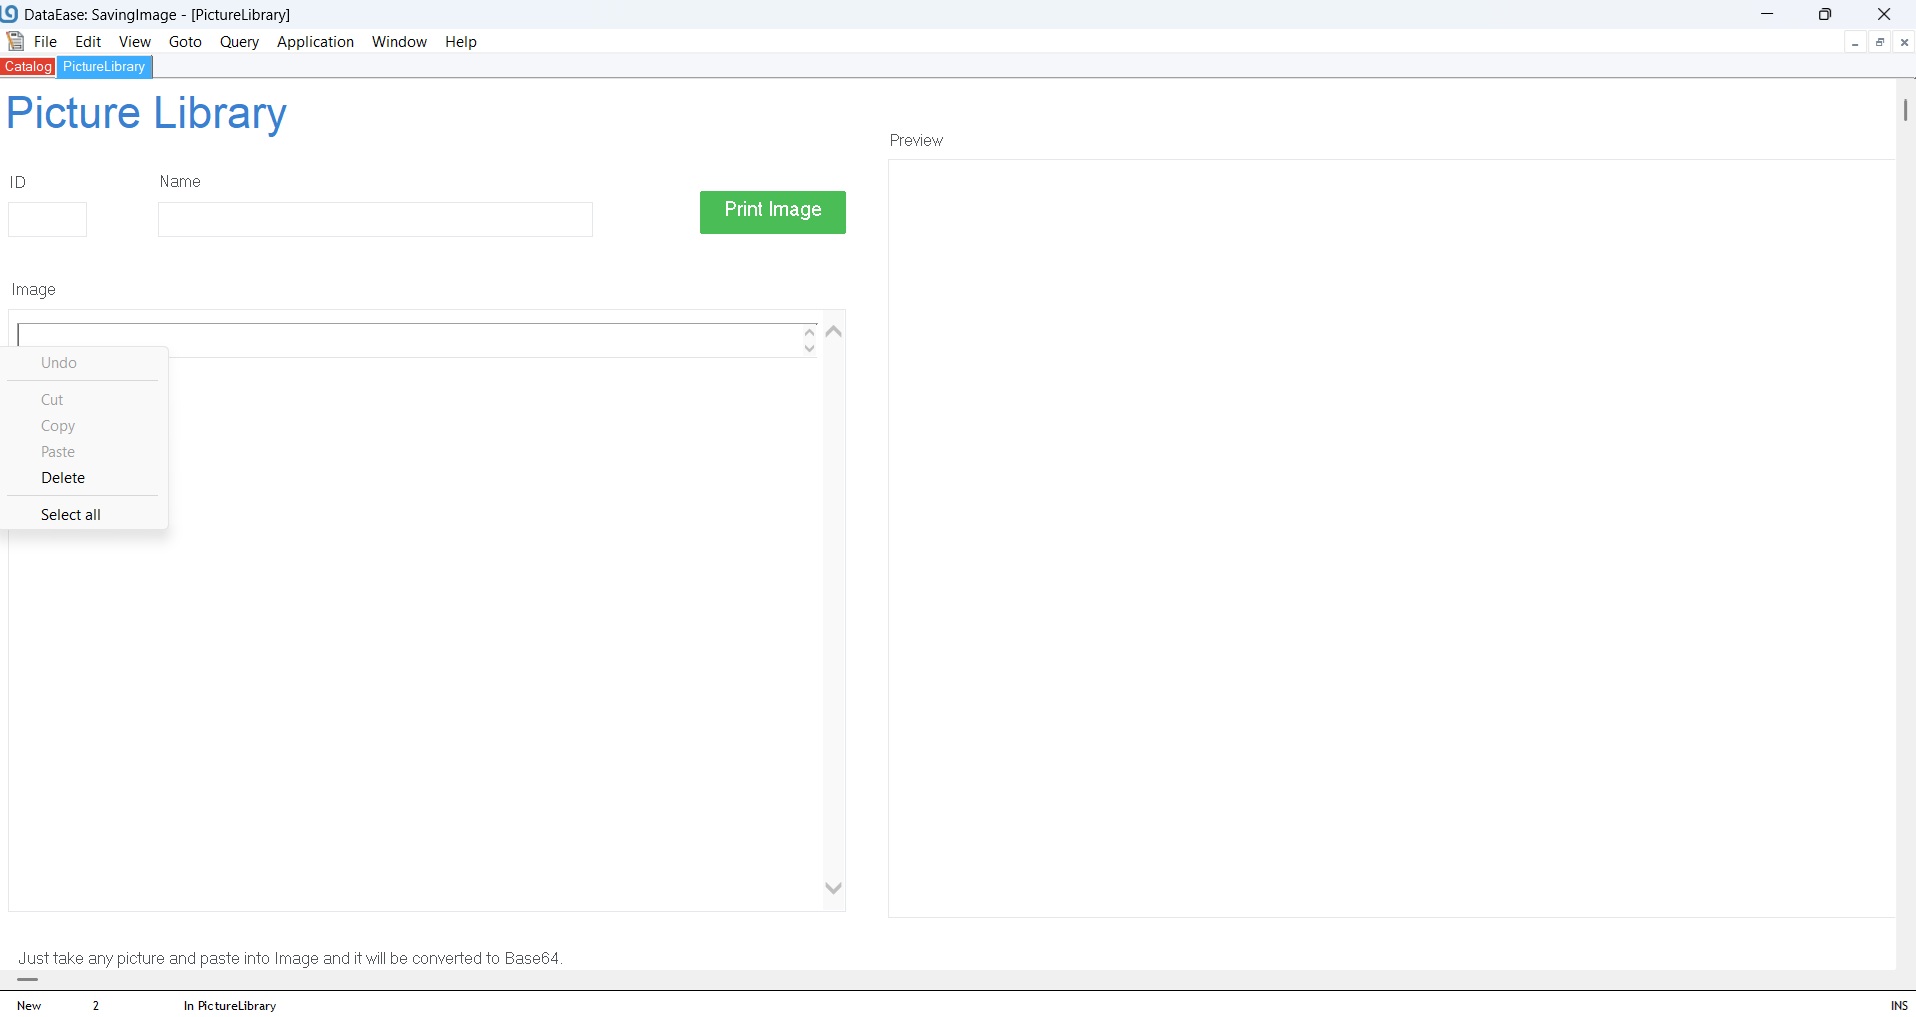Open the Goto menu

[x=185, y=42]
